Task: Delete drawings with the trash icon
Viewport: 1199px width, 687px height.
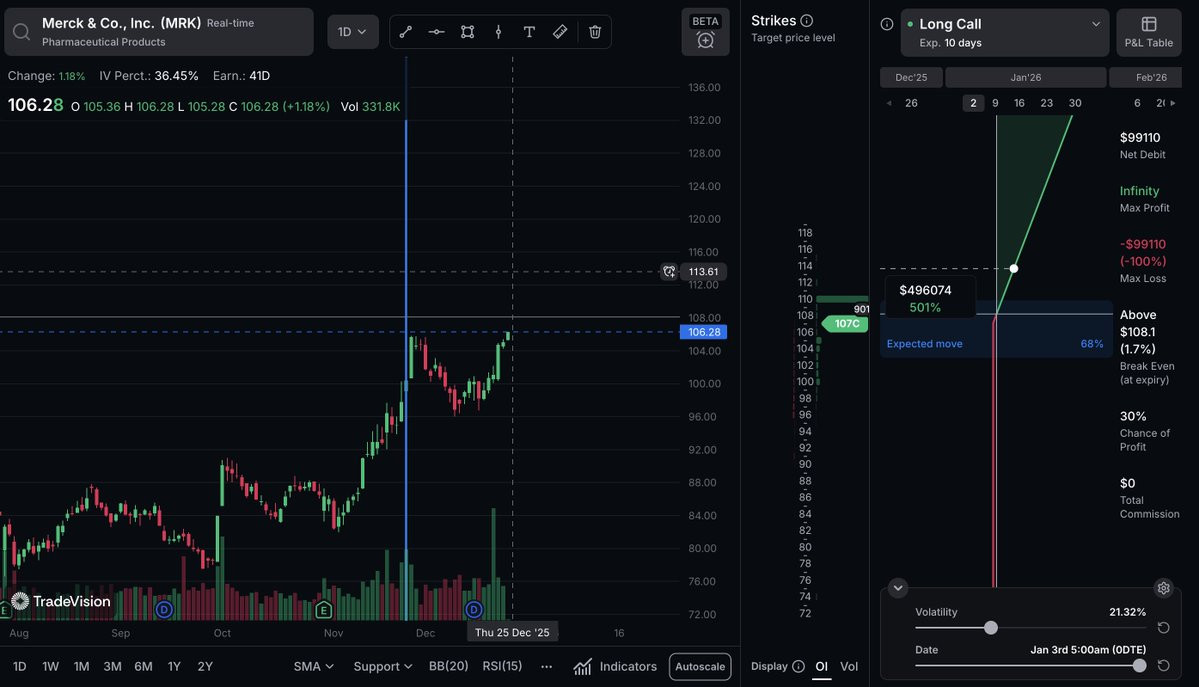Action: (595, 32)
